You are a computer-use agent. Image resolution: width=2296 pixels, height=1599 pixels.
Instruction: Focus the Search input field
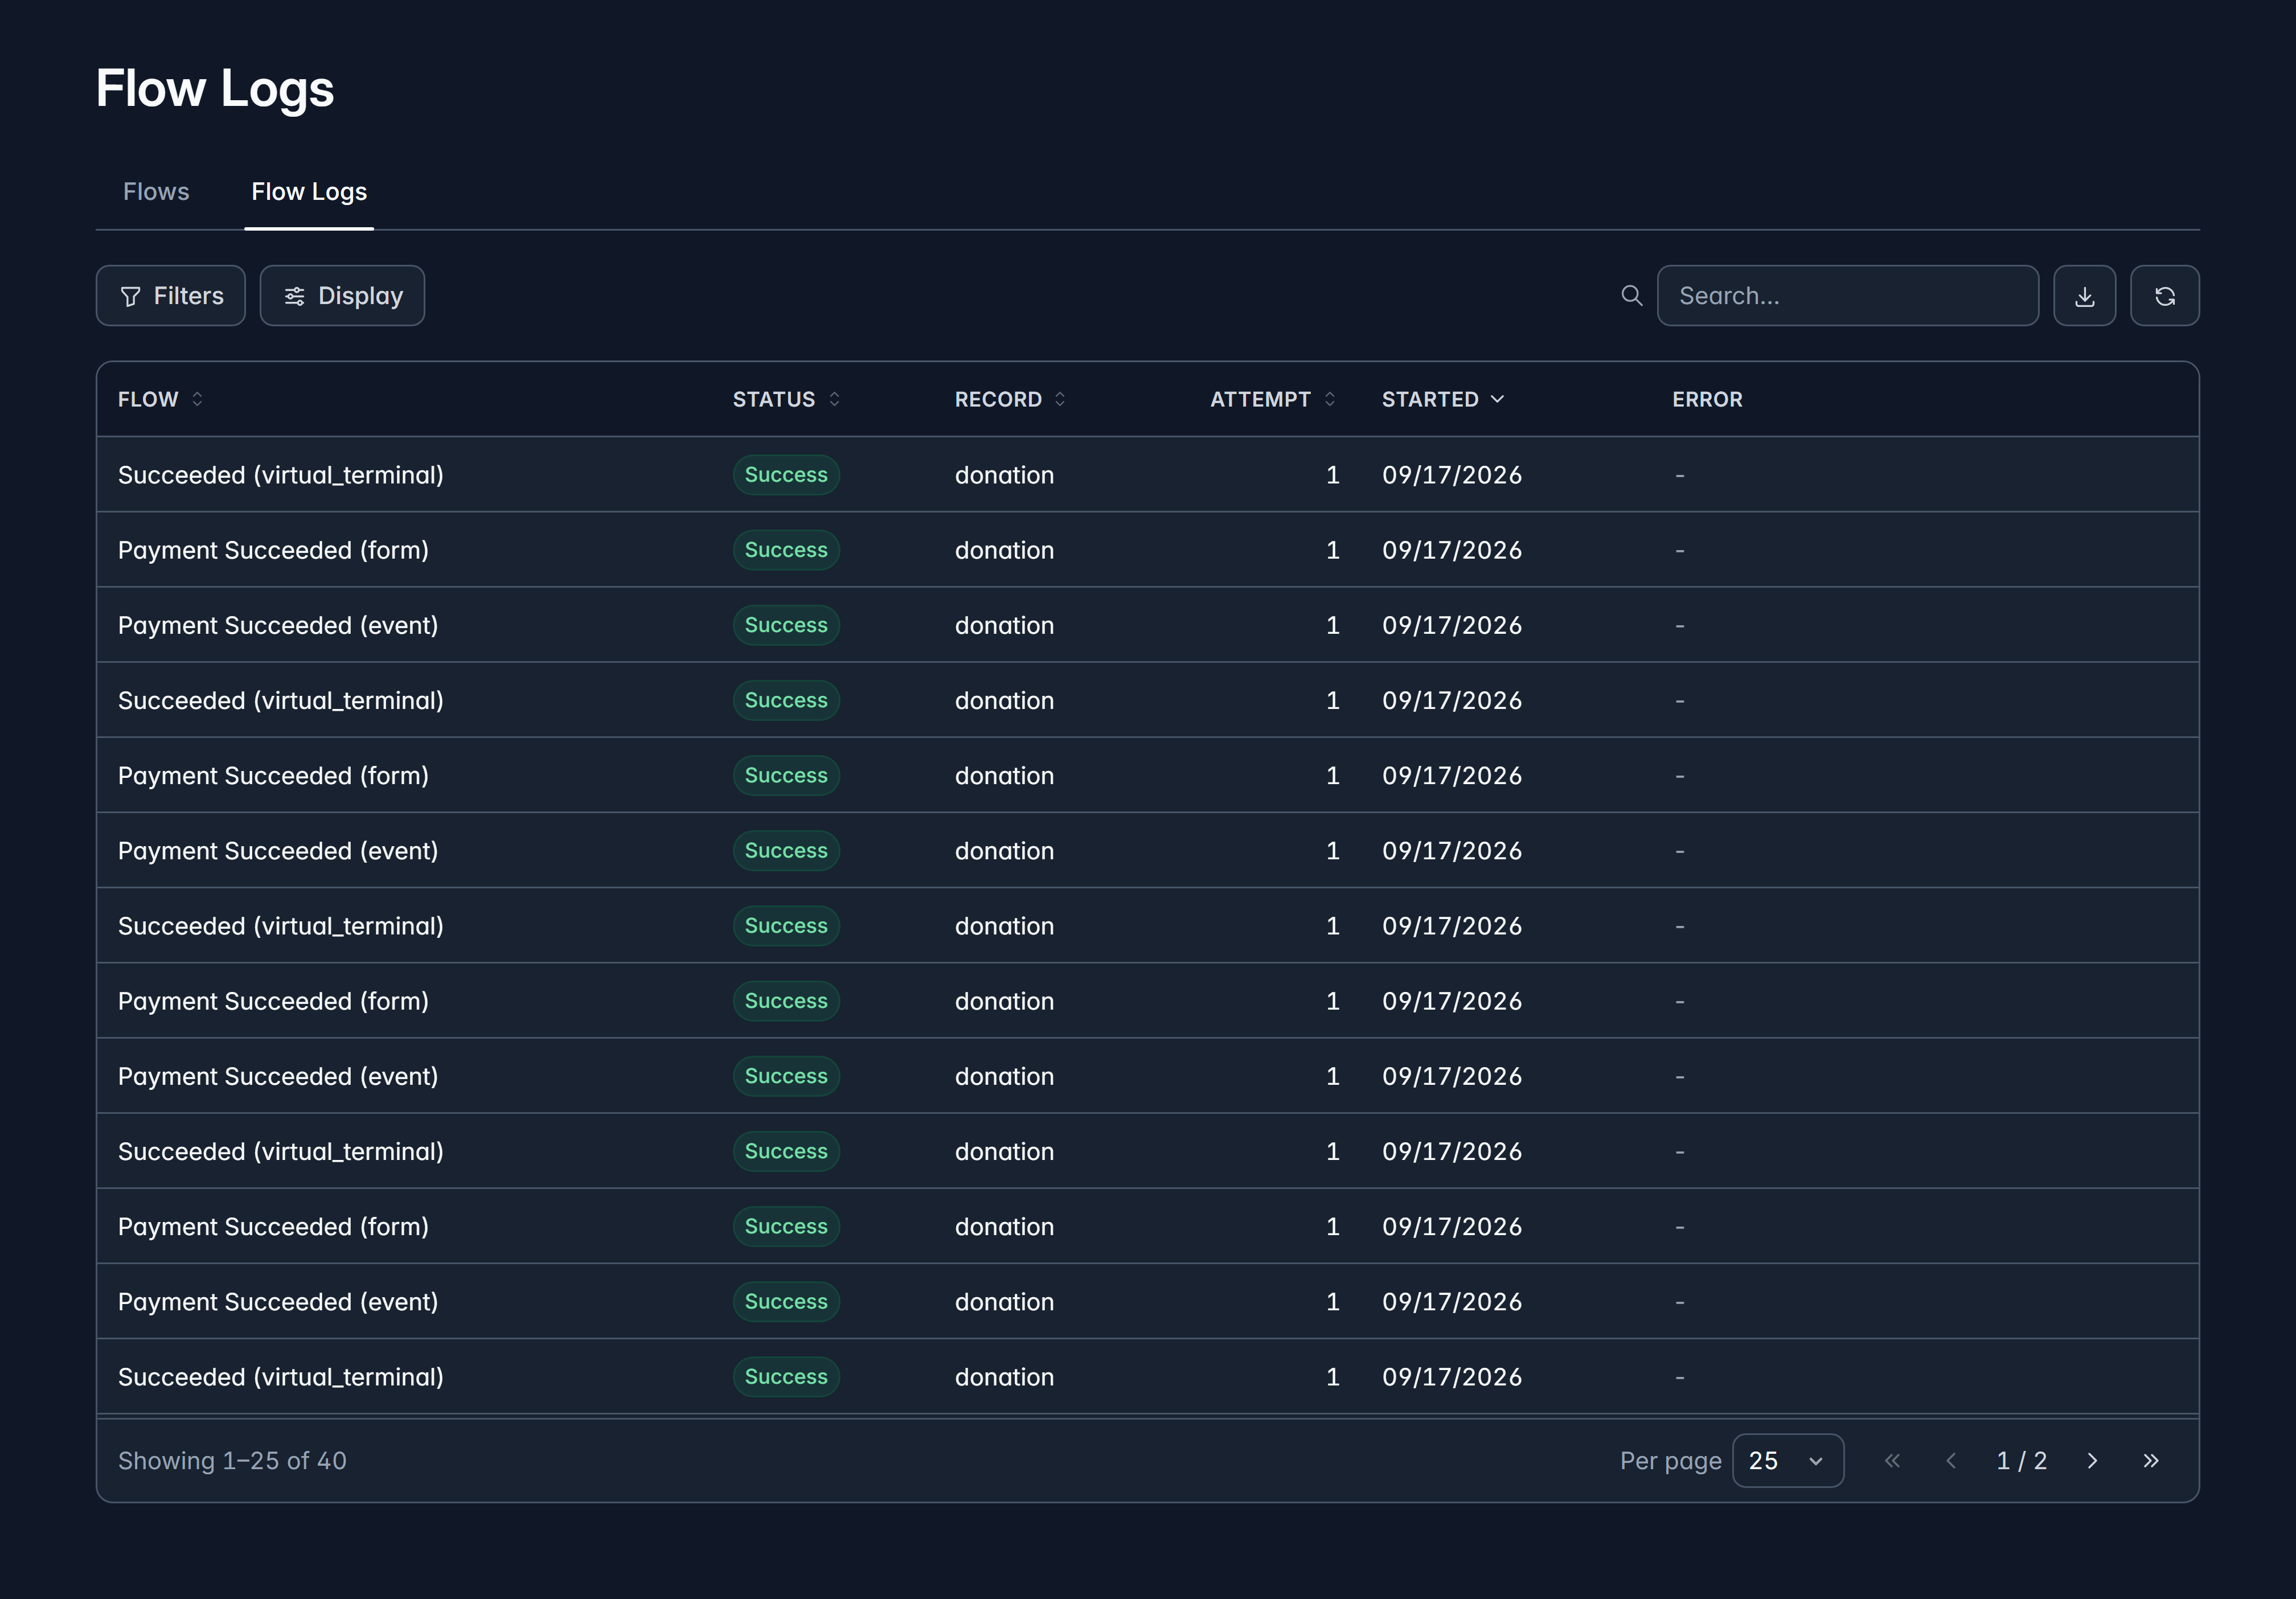click(1848, 296)
